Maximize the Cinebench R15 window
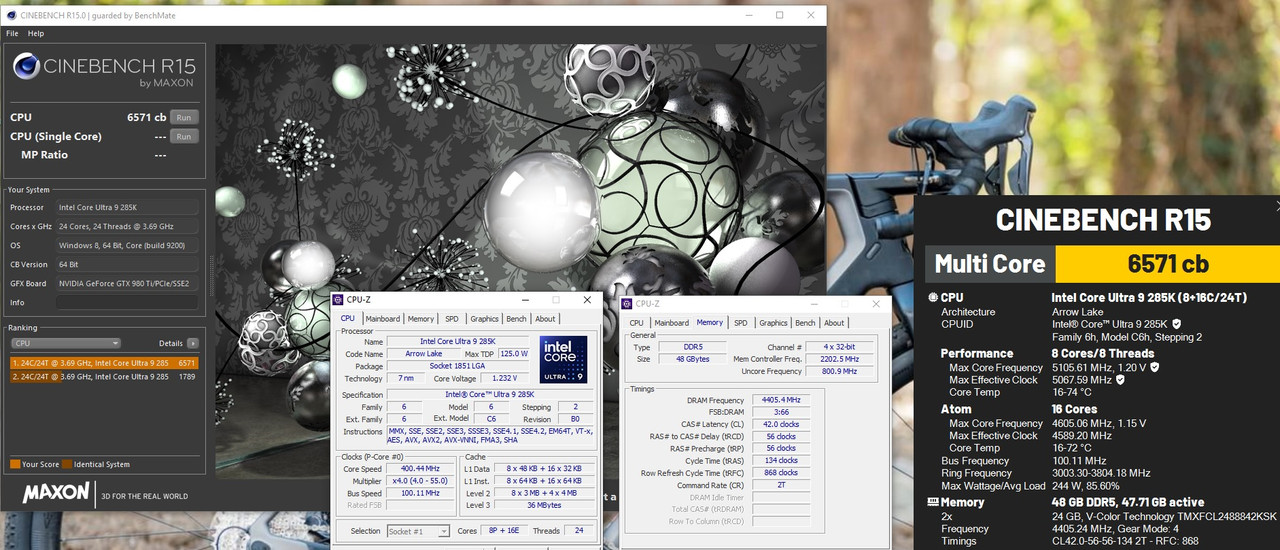 pyautogui.click(x=780, y=15)
